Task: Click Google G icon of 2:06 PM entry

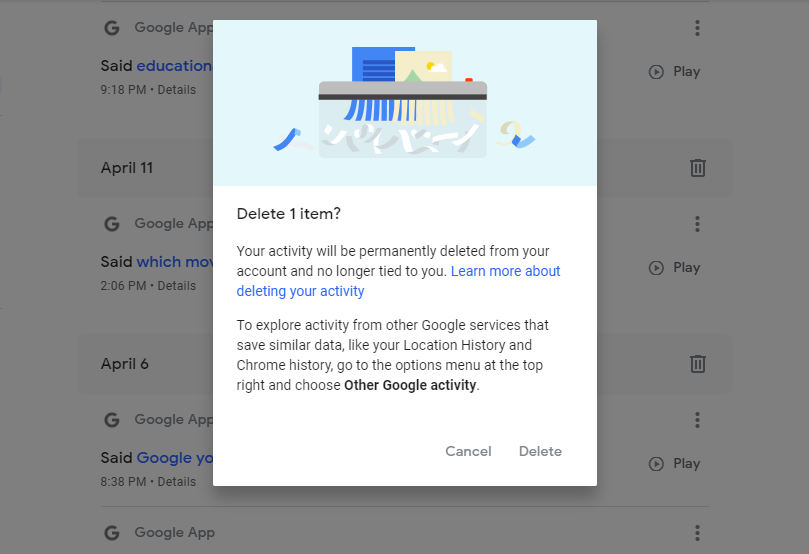Action: coord(112,224)
